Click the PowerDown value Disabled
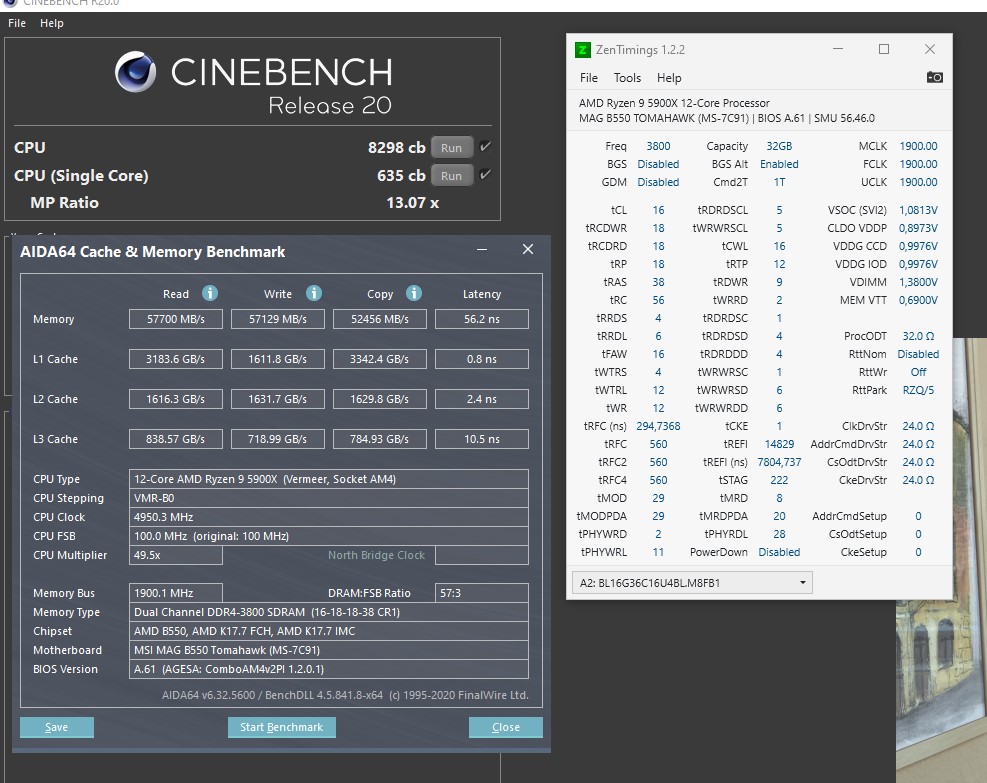 click(779, 552)
